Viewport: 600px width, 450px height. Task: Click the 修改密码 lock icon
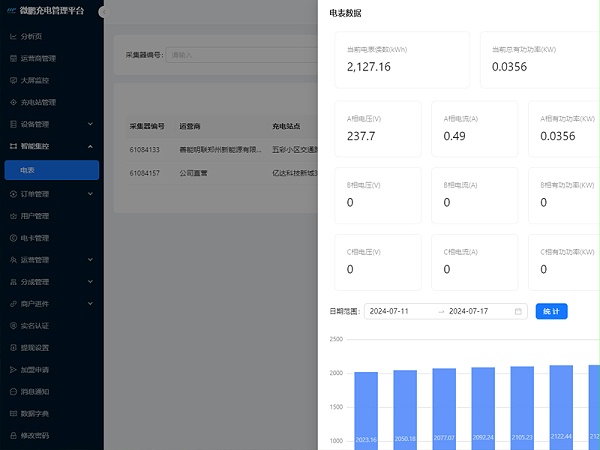click(13, 435)
